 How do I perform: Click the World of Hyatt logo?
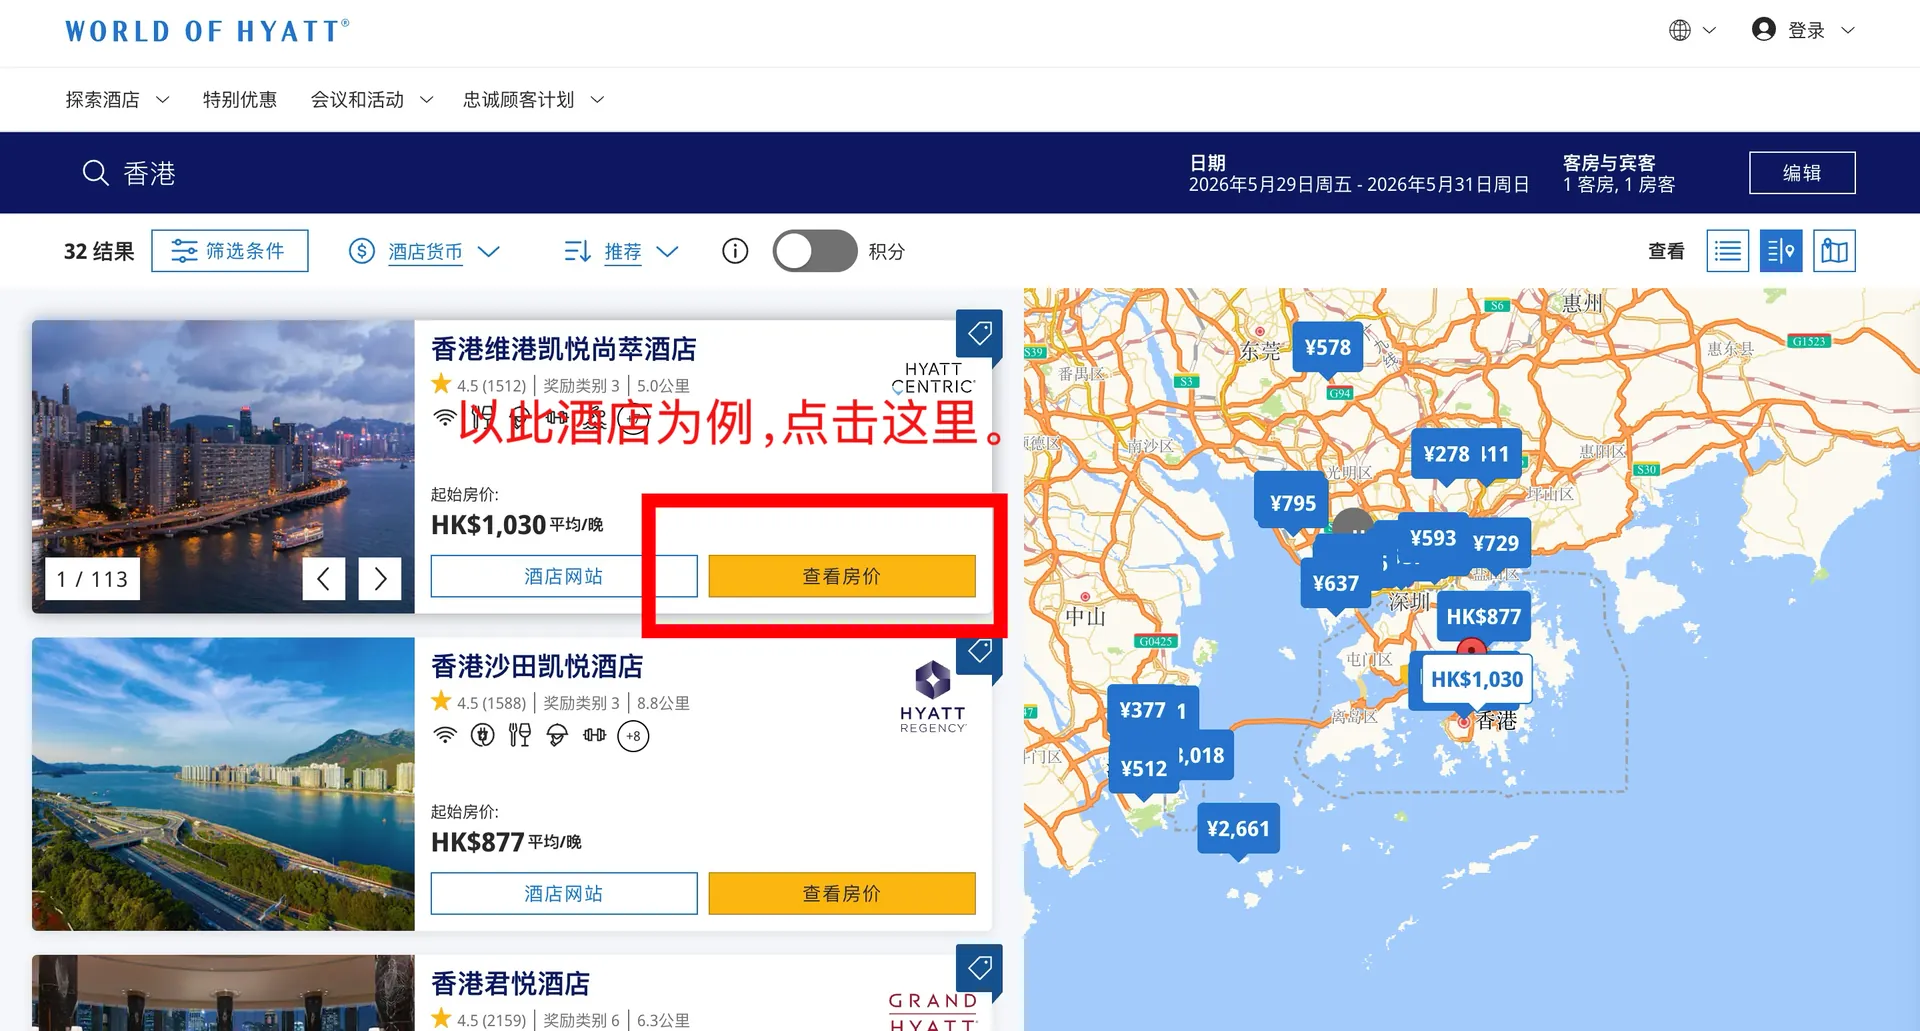pyautogui.click(x=207, y=31)
